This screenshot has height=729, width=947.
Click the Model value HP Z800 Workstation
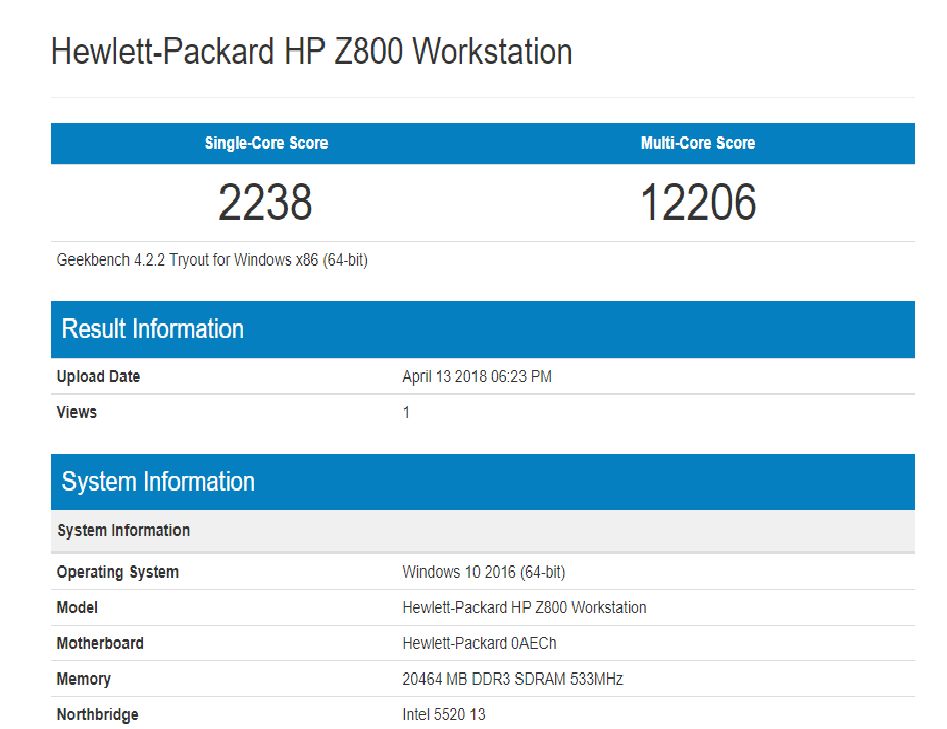tap(524, 607)
